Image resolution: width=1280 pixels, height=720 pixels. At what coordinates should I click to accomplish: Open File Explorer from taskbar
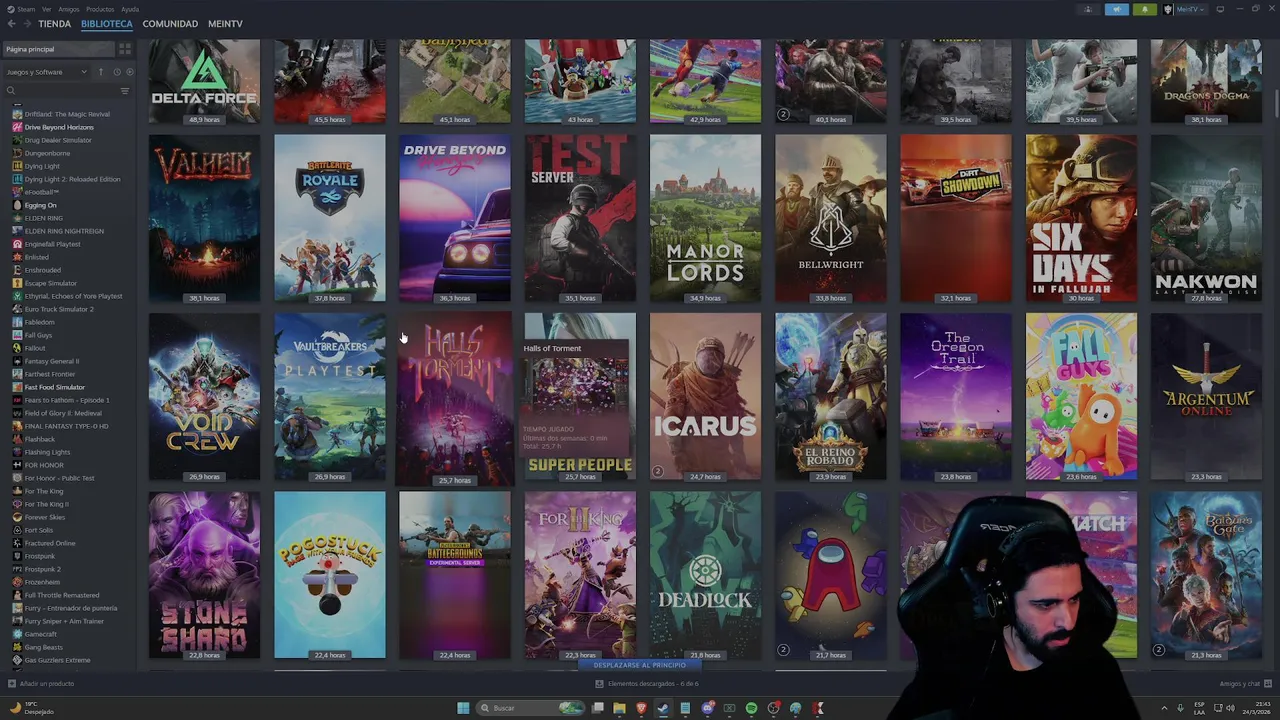[619, 708]
